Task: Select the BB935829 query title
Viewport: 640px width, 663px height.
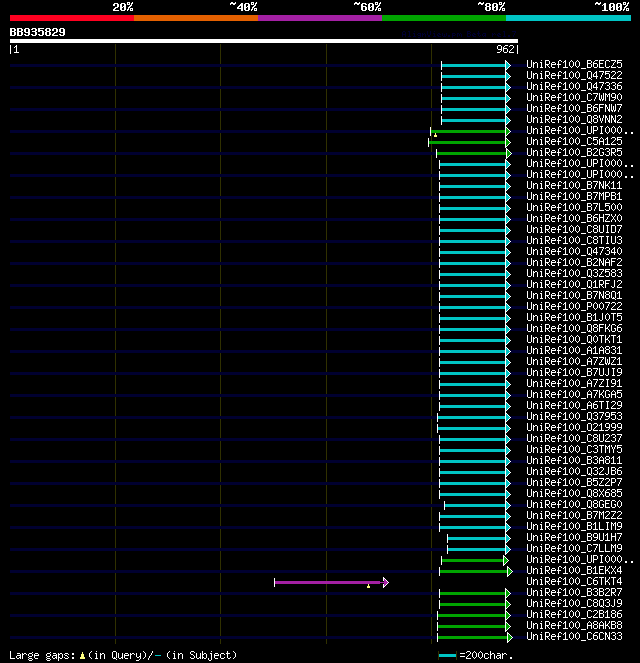Action: [38, 33]
